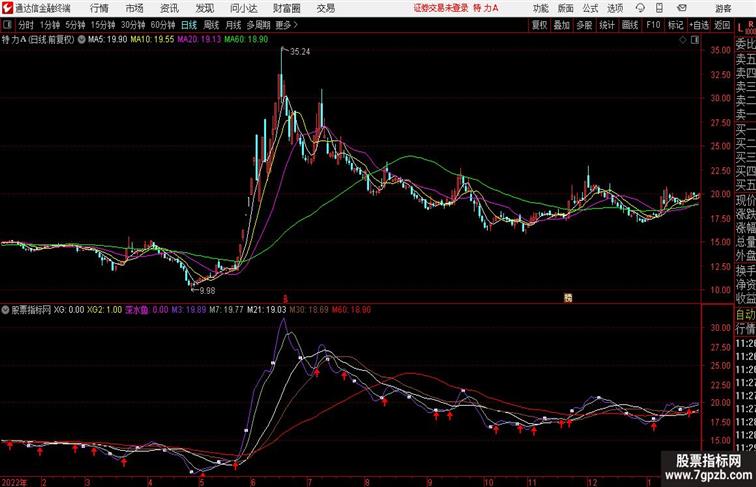Viewport: 756px width, 487px height.
Task: Click the 2022年 label on time axis
Action: tap(14, 482)
